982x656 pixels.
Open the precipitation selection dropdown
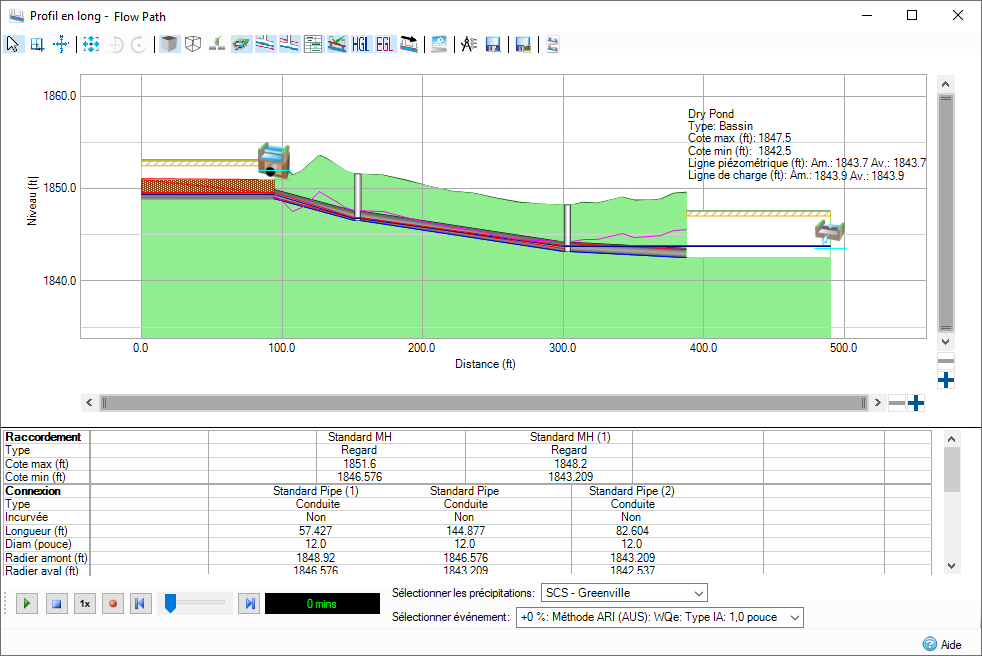[x=623, y=593]
